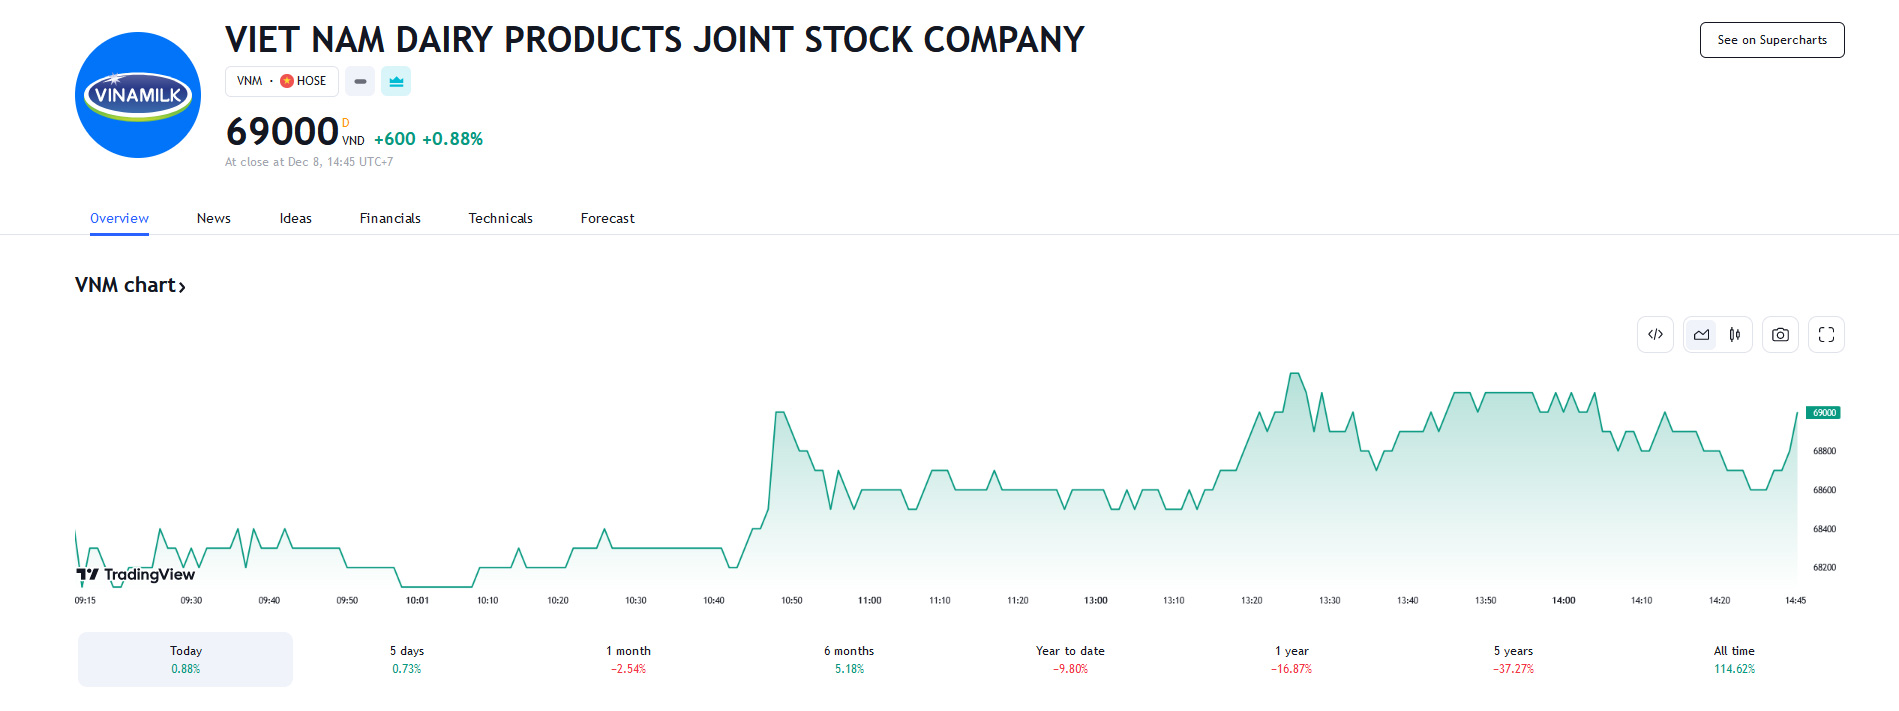Open the embed code icon above the chart

(x=1655, y=335)
